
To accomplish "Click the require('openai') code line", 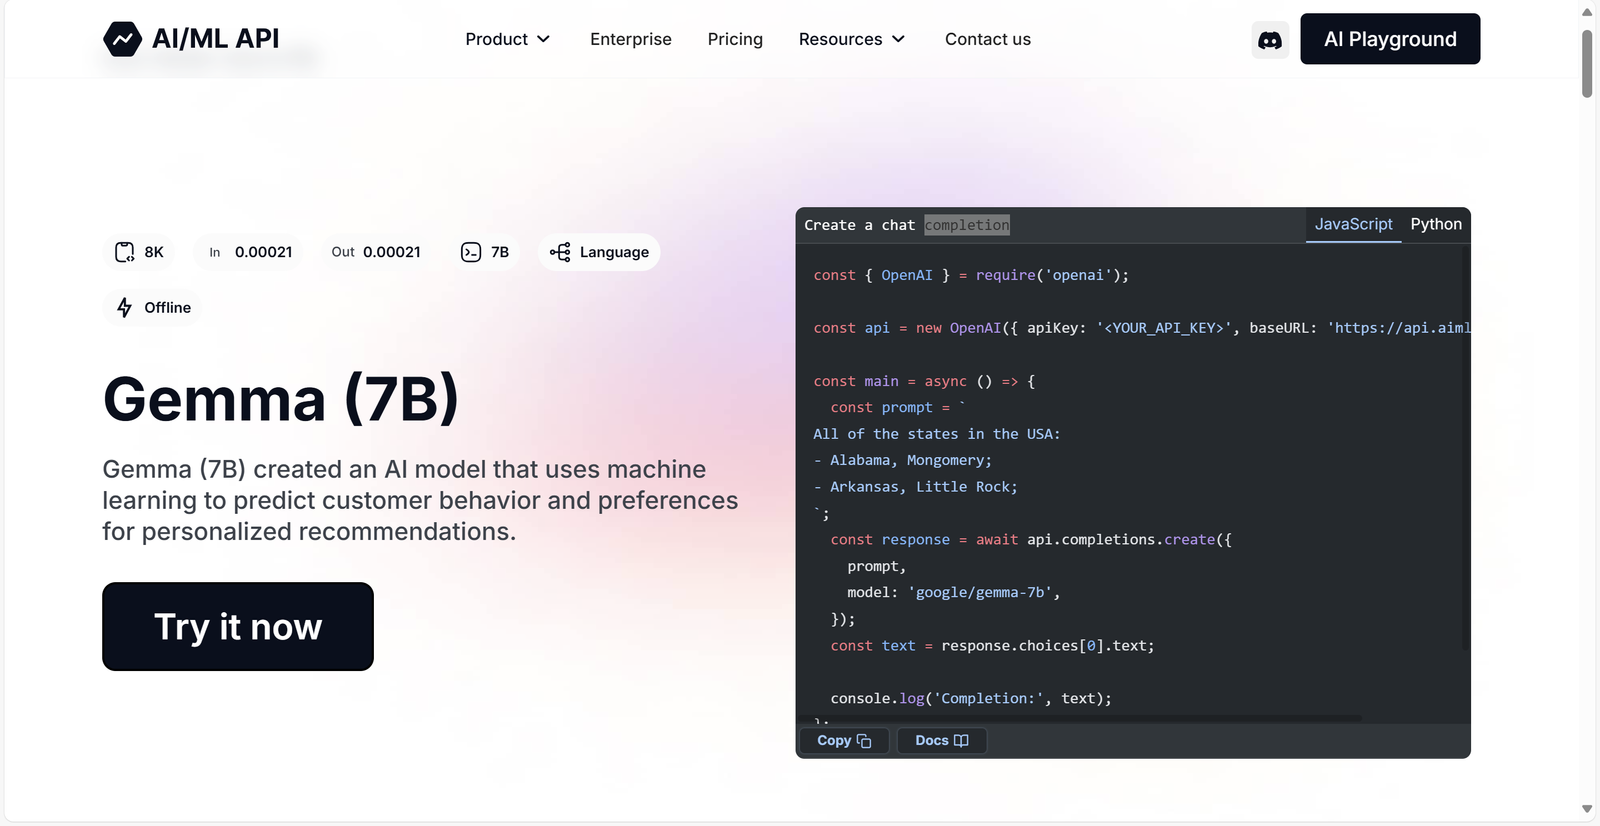I will pos(971,275).
